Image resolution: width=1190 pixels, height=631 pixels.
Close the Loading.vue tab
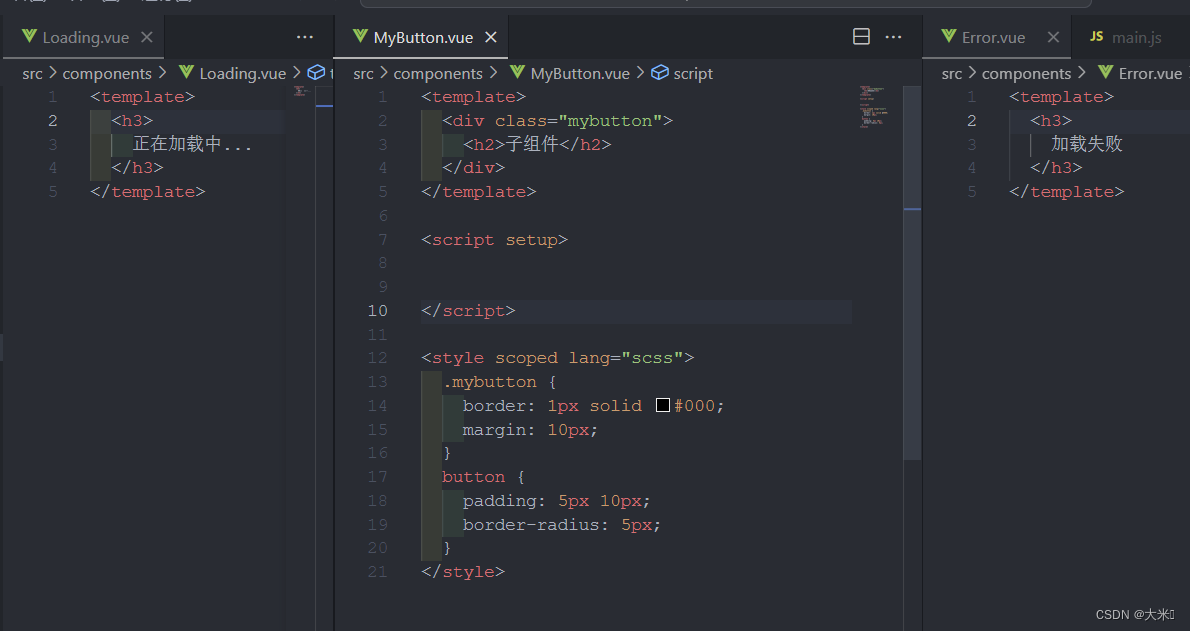click(146, 36)
